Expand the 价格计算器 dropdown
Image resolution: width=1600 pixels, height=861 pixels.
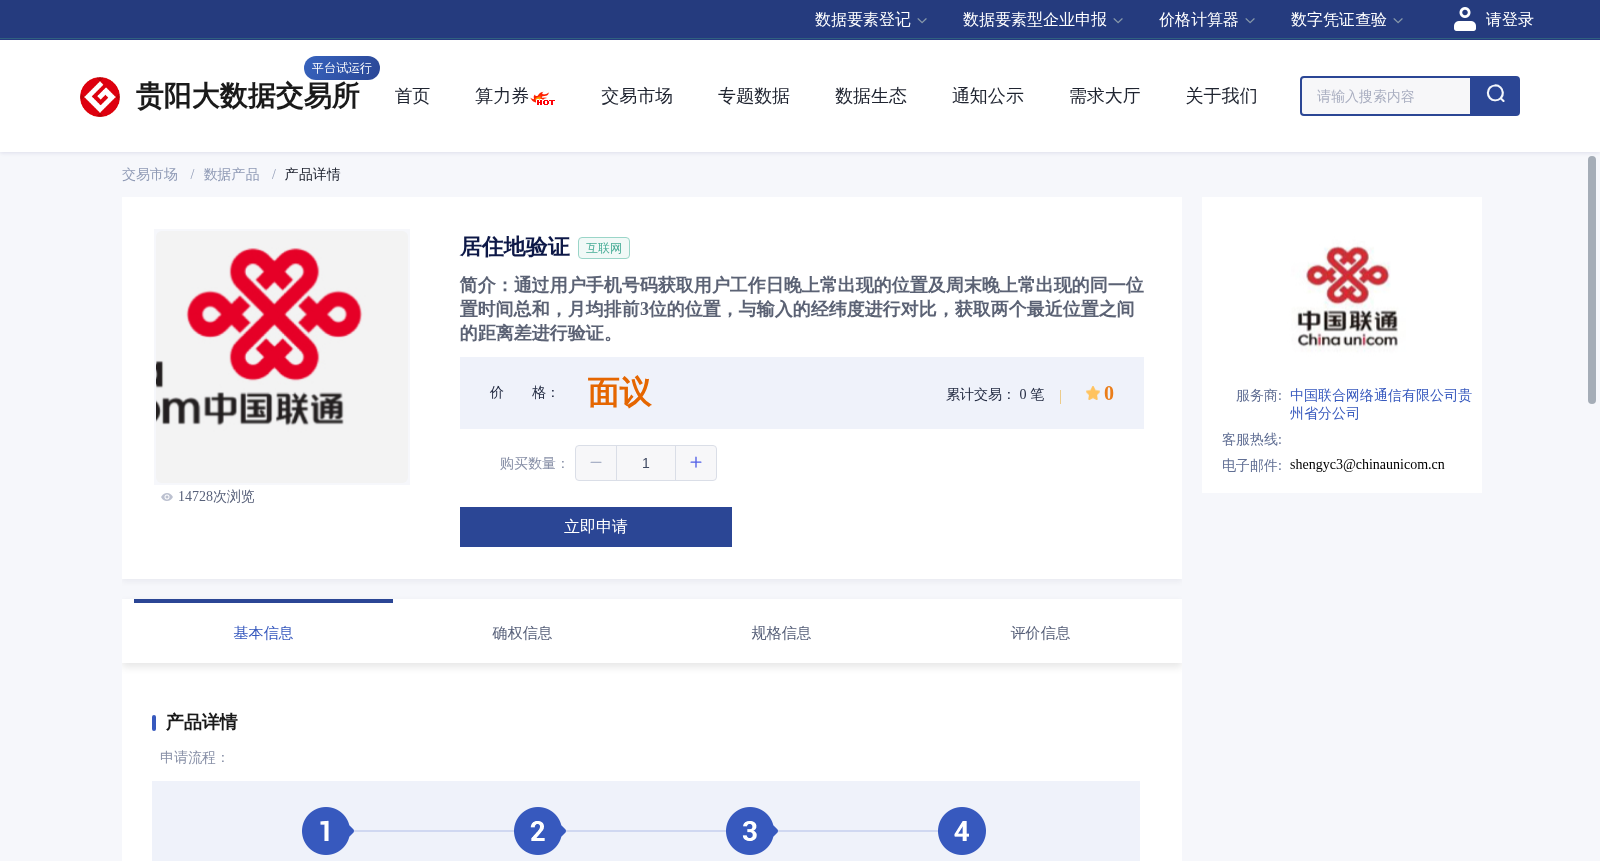coord(1207,20)
